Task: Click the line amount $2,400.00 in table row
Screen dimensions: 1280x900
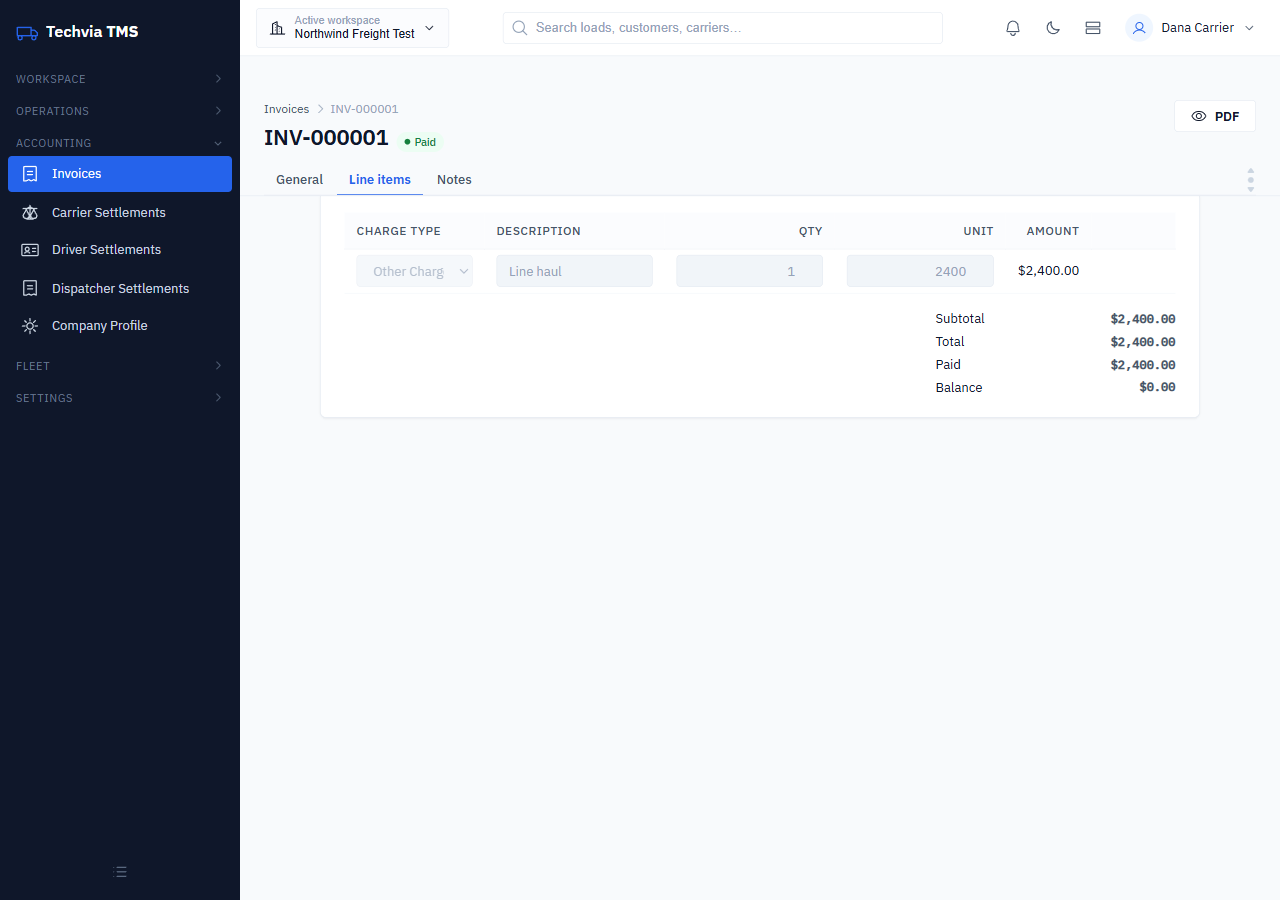Action: (1048, 271)
